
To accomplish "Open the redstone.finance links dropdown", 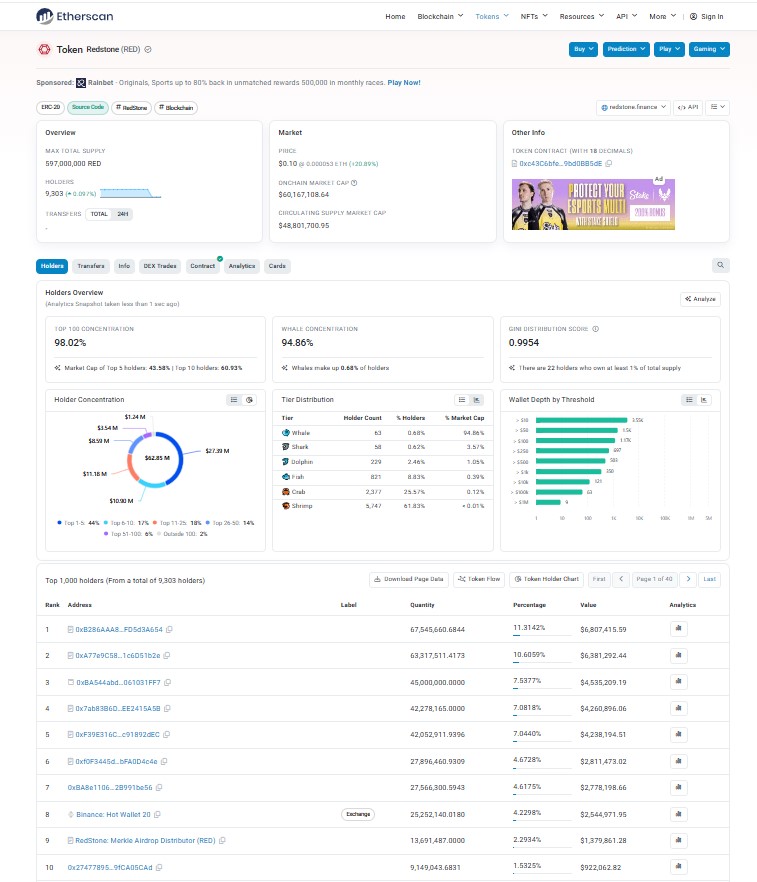I will pyautogui.click(x=633, y=107).
